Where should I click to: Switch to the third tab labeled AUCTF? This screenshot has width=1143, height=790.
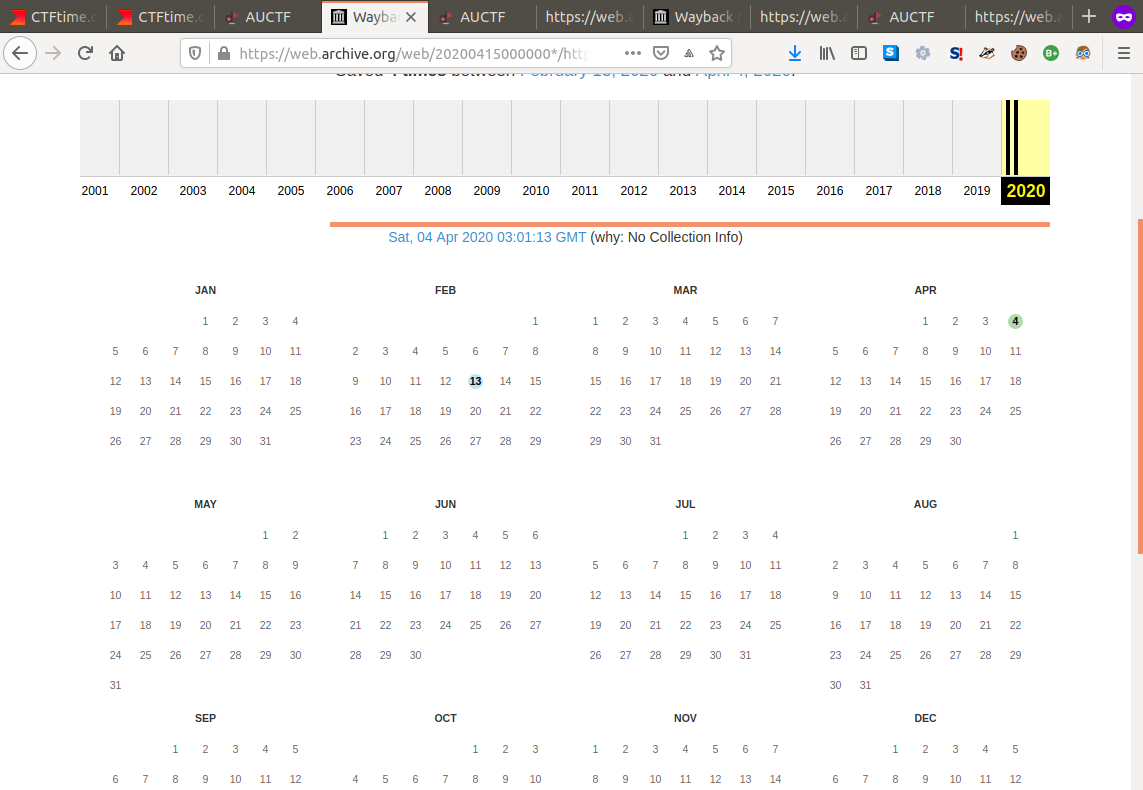click(x=268, y=17)
